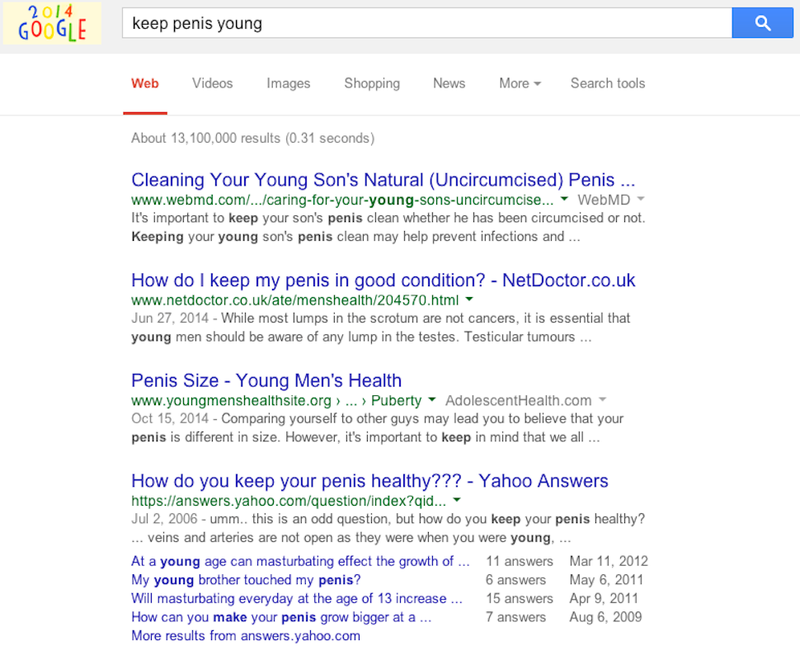Click the date 'Apr 9, 2011'

[604, 598]
